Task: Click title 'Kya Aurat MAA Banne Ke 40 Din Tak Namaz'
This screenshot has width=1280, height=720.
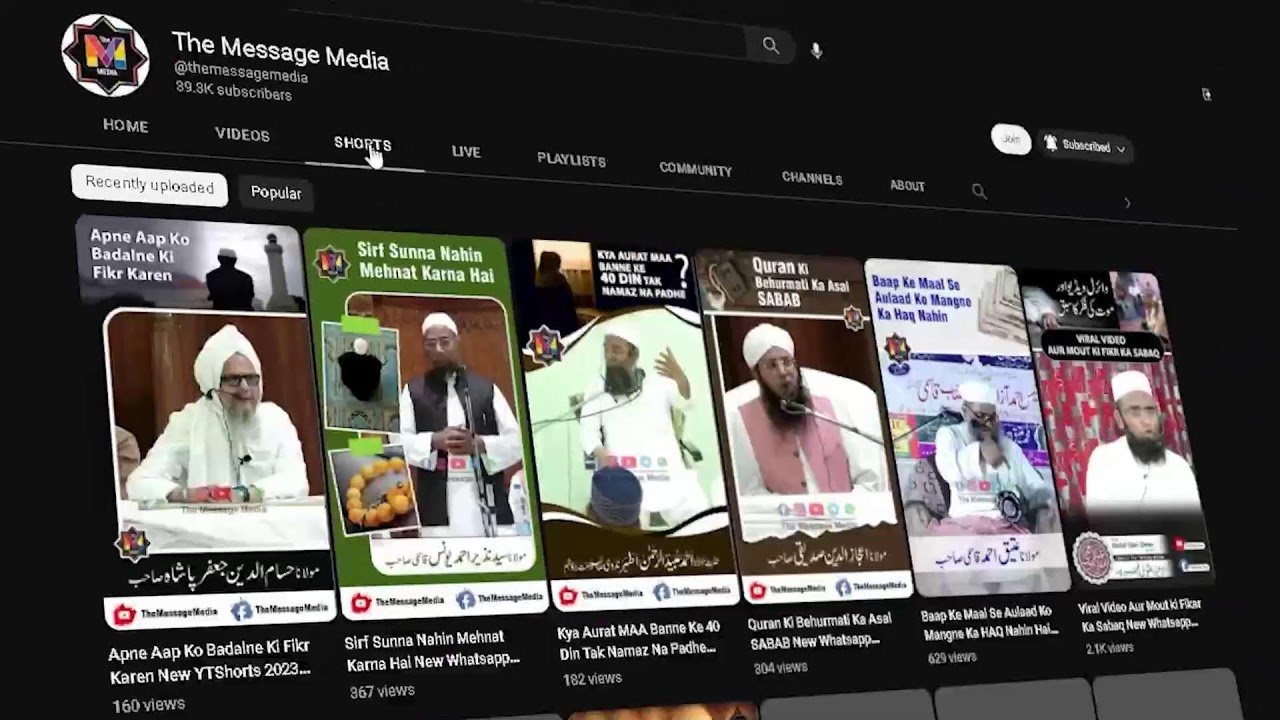Action: 638,638
